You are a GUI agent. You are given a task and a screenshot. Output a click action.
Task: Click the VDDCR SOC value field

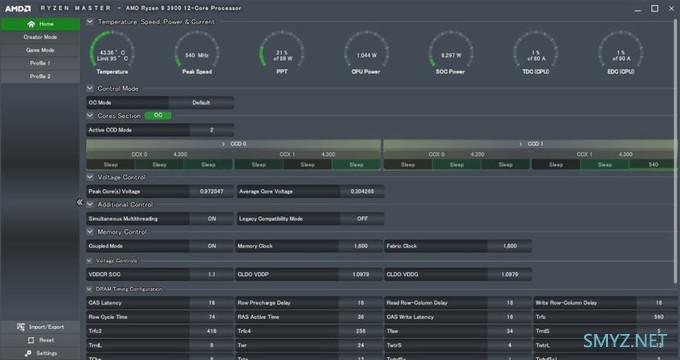[212, 275]
